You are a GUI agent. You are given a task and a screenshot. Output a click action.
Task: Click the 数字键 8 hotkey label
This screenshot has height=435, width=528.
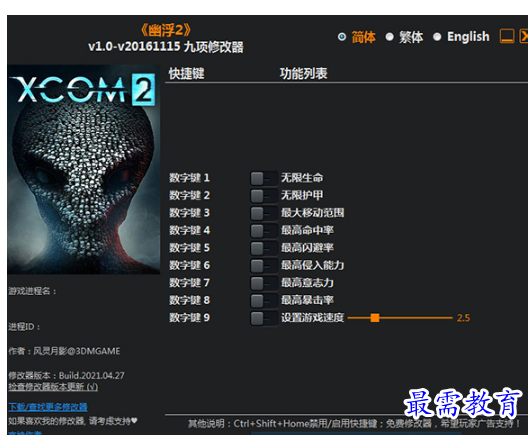click(x=190, y=300)
